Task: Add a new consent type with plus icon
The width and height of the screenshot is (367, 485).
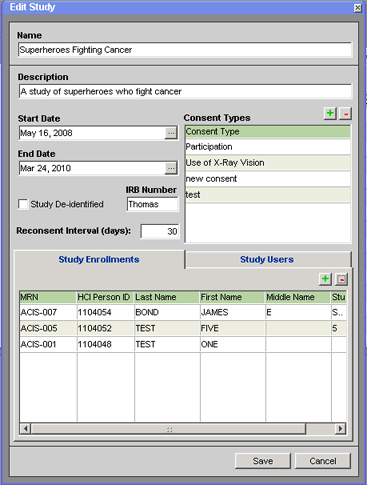Action: [330, 113]
